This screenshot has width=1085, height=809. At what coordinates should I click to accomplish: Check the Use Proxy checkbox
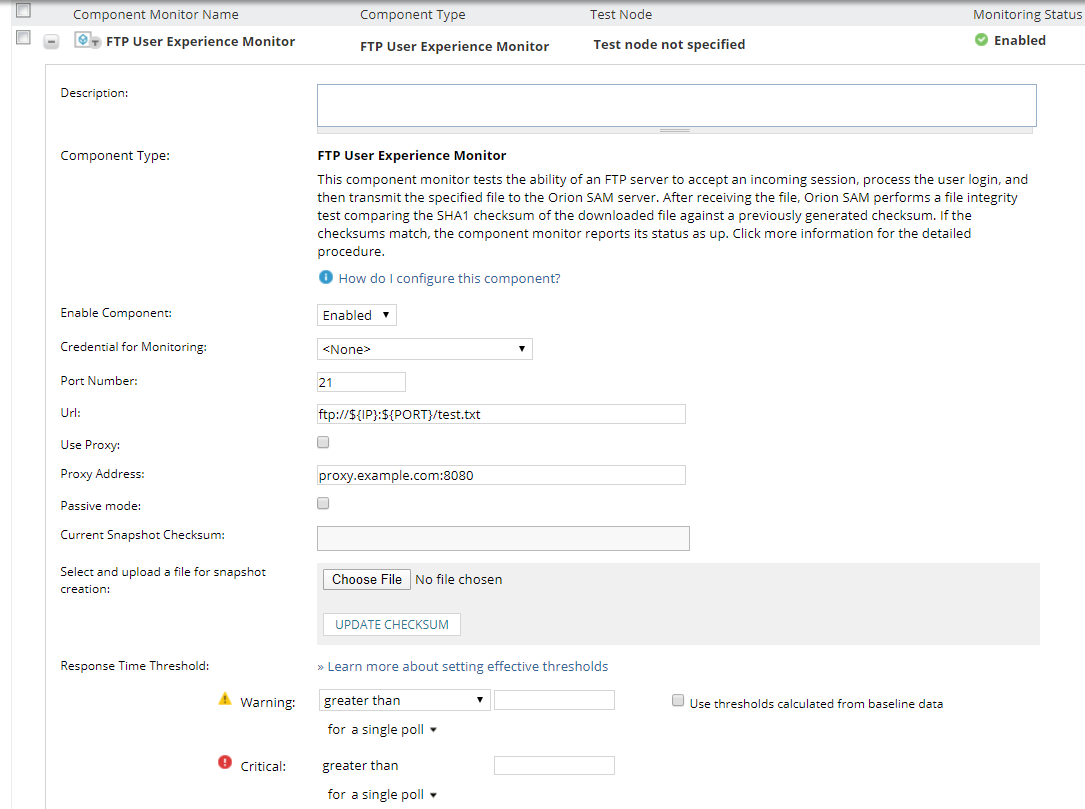[323, 442]
